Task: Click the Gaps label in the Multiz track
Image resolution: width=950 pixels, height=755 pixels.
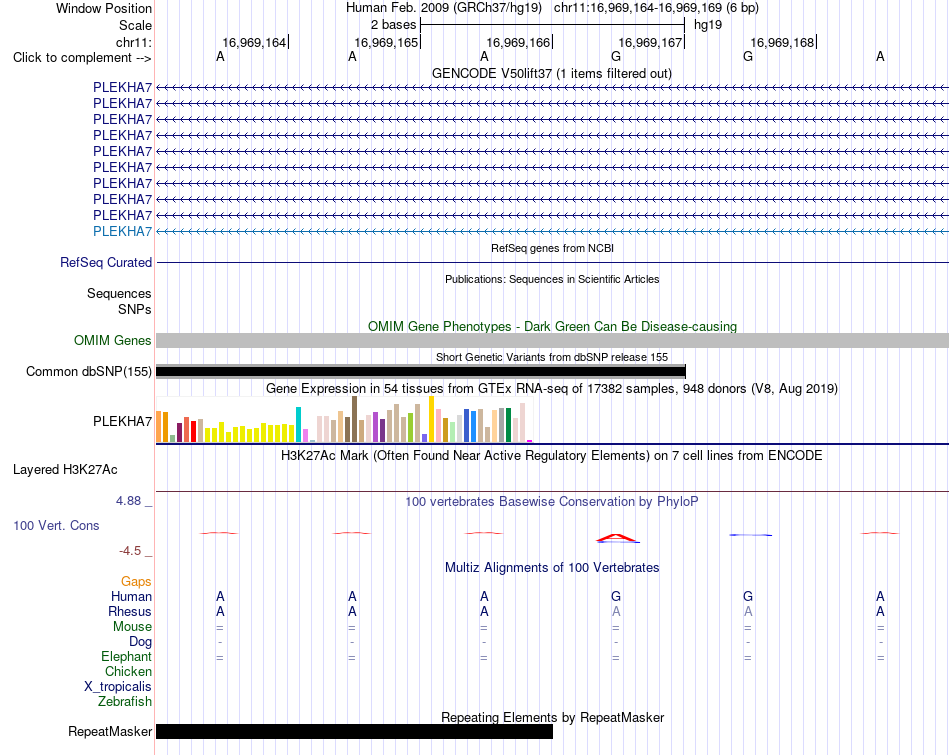Action: pyautogui.click(x=136, y=582)
